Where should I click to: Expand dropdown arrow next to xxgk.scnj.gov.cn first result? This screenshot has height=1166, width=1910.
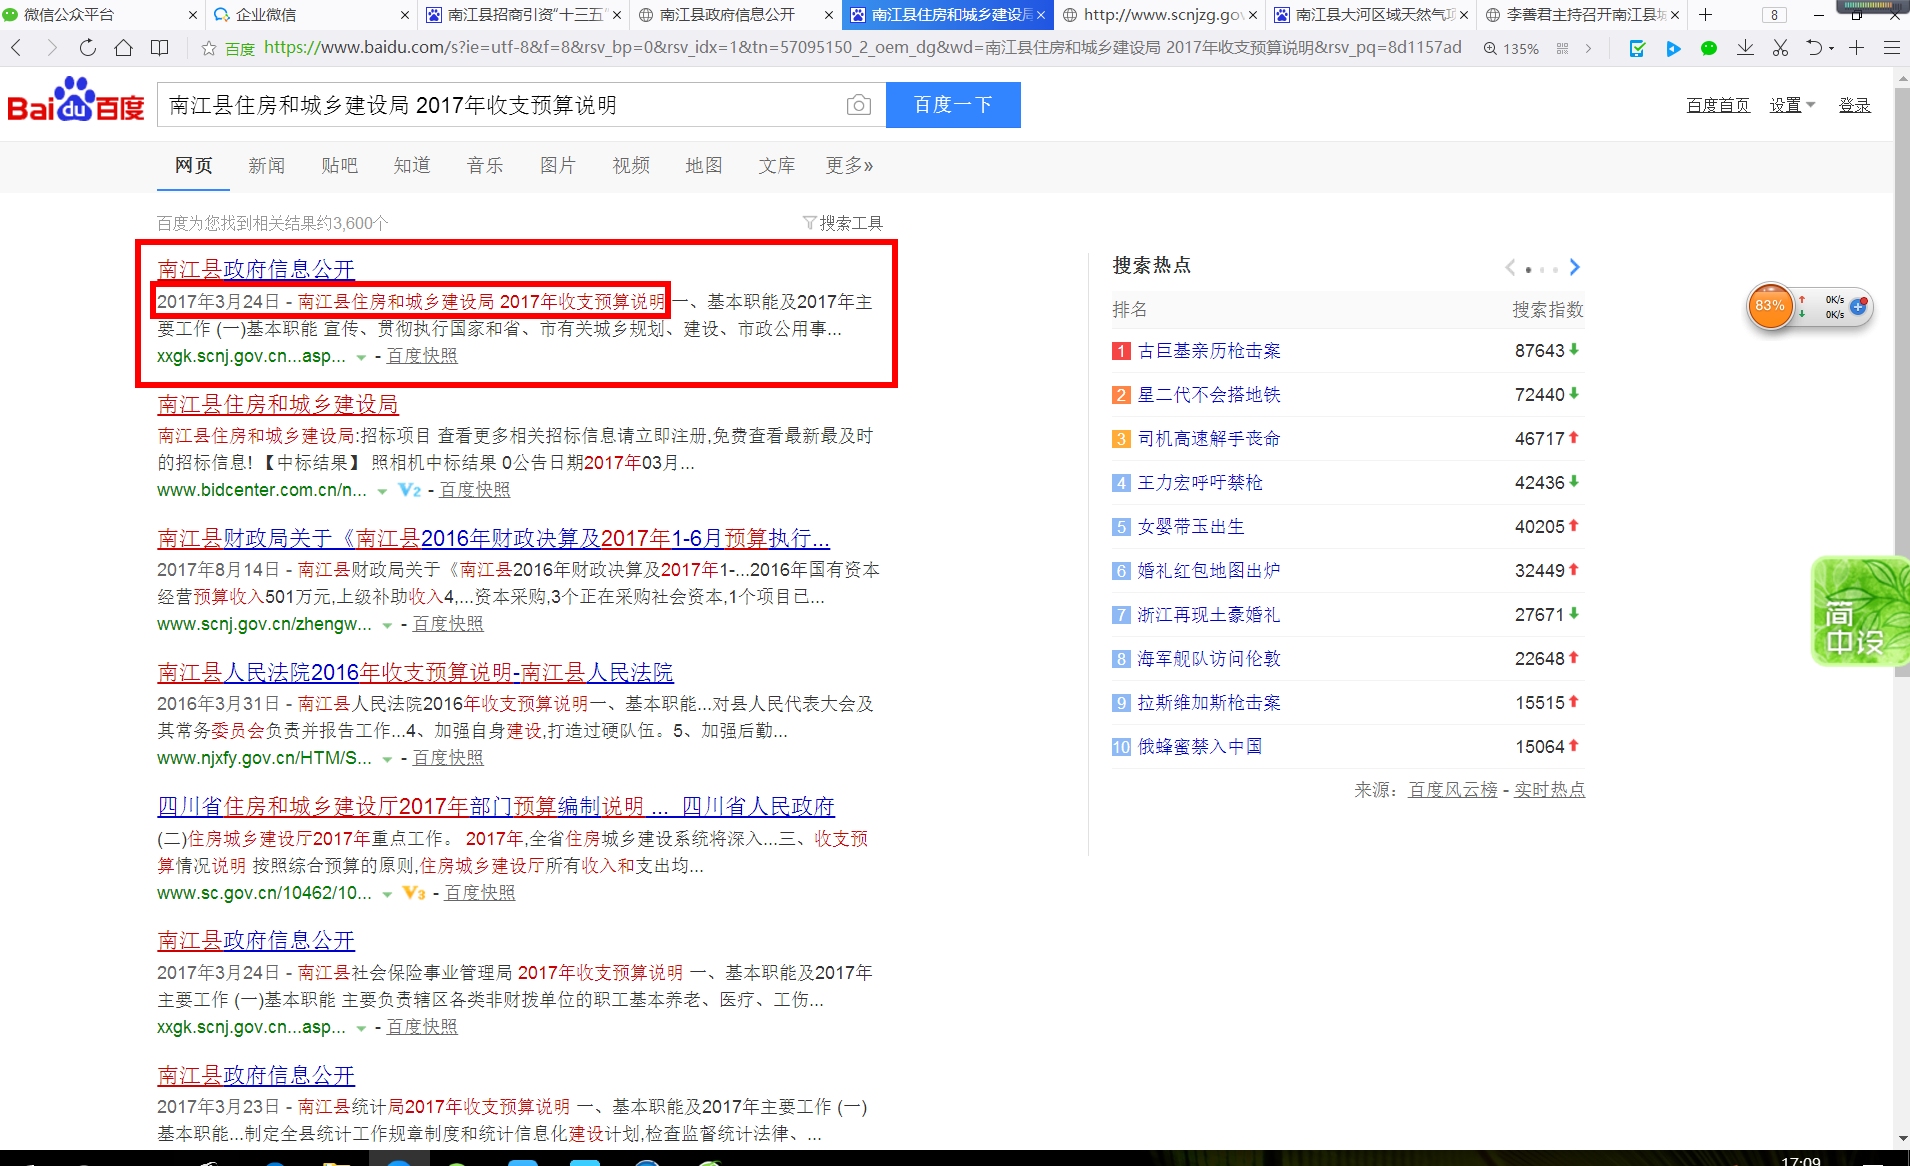(x=361, y=357)
